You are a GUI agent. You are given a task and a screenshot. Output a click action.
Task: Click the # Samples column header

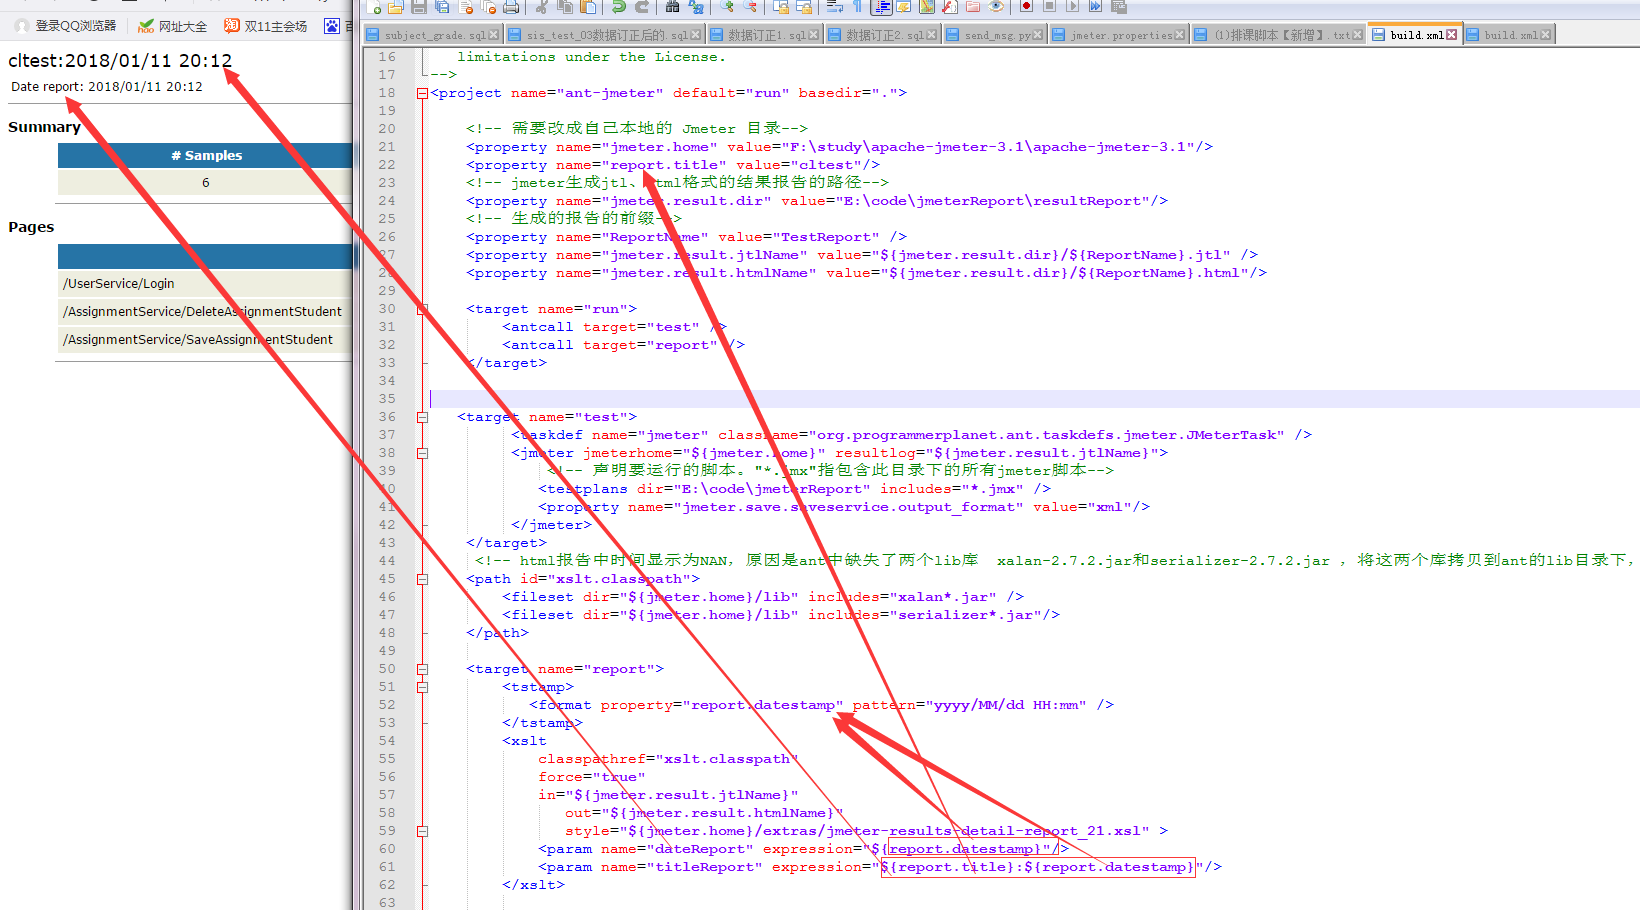click(205, 156)
